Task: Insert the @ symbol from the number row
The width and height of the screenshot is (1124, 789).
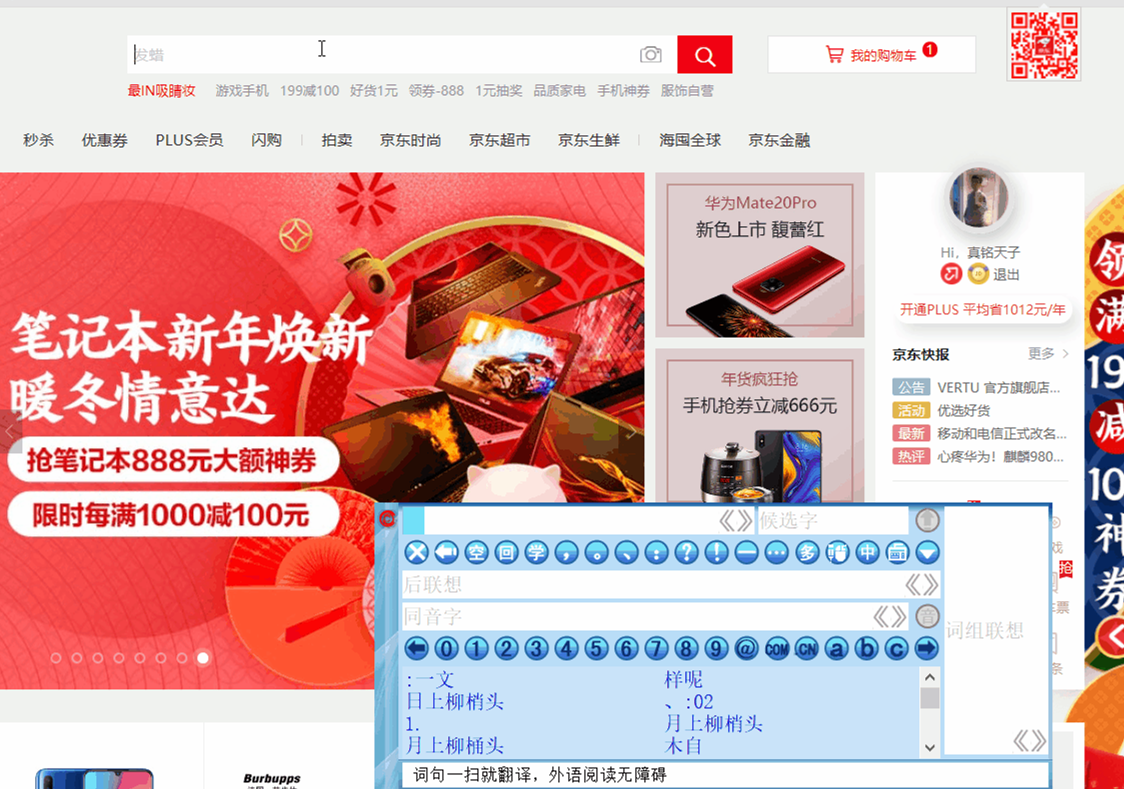Action: coord(746,649)
